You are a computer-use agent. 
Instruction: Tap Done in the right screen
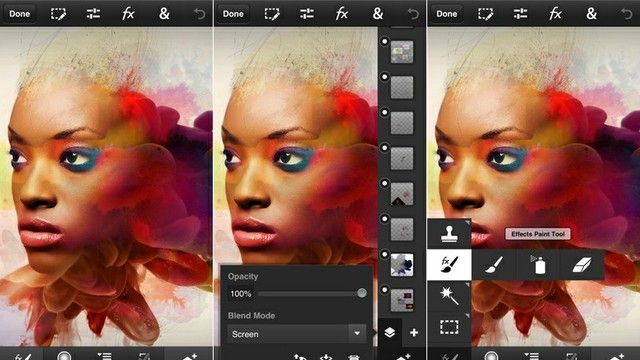(447, 14)
